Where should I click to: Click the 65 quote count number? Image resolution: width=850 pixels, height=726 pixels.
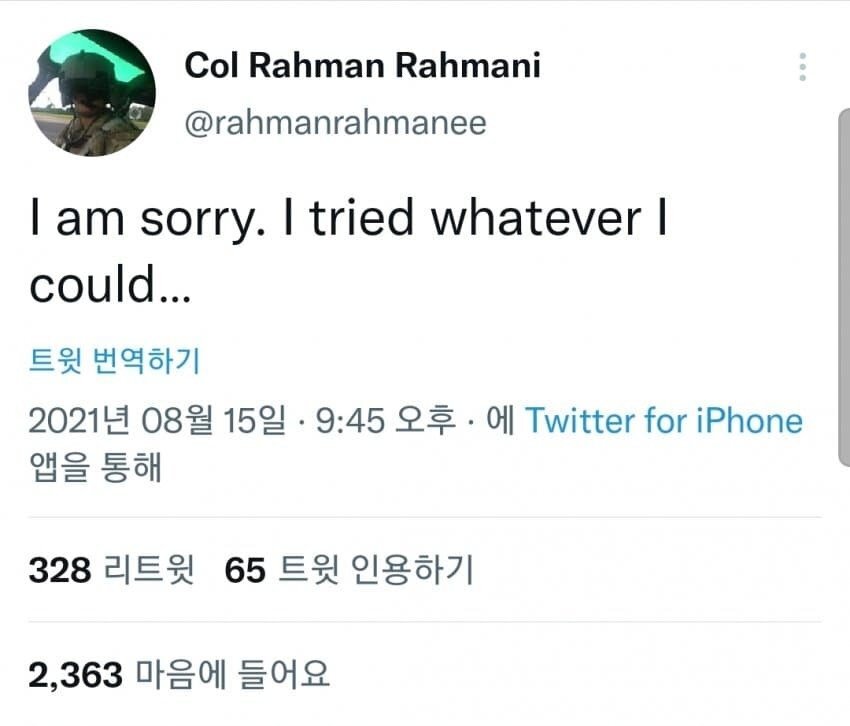click(244, 570)
